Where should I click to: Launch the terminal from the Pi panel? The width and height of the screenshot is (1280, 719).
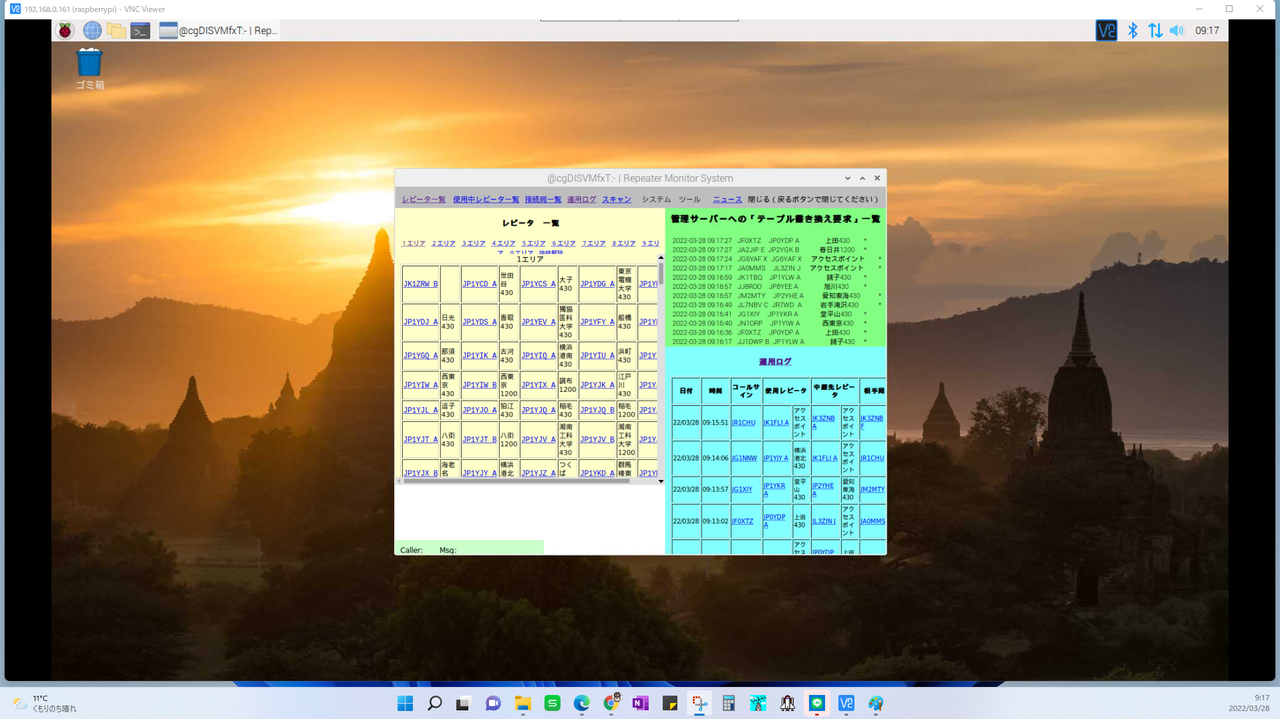[x=141, y=30]
